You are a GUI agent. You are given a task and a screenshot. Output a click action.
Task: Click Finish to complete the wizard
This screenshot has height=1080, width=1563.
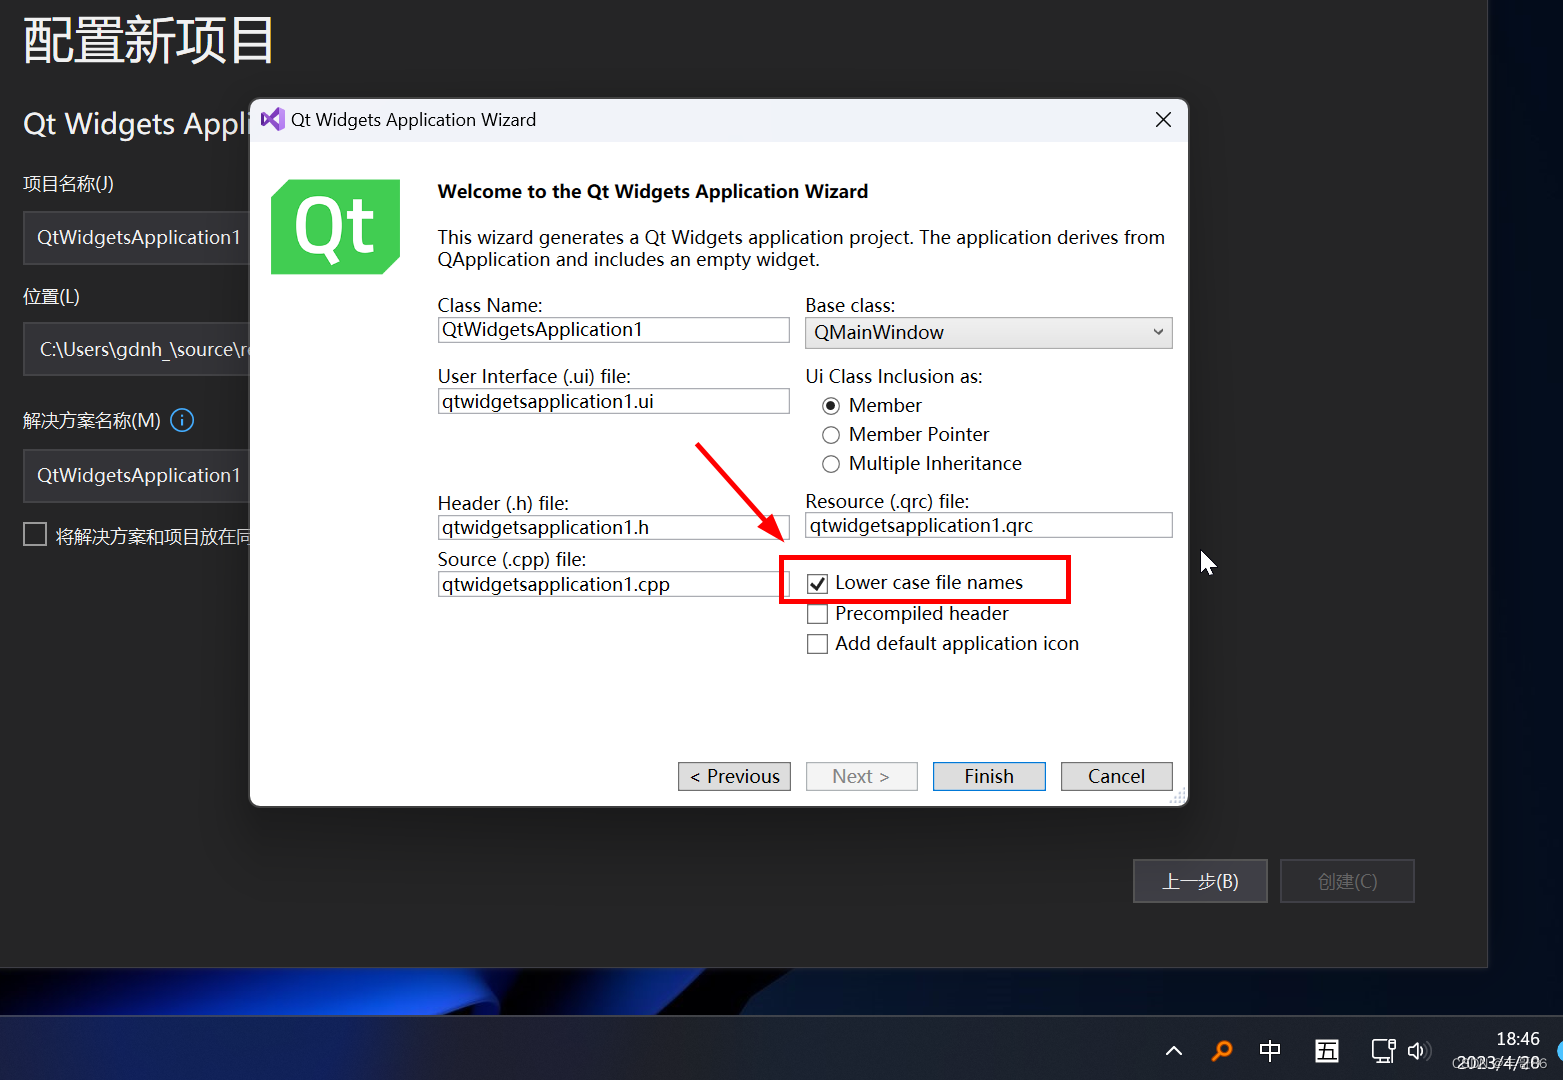(989, 777)
